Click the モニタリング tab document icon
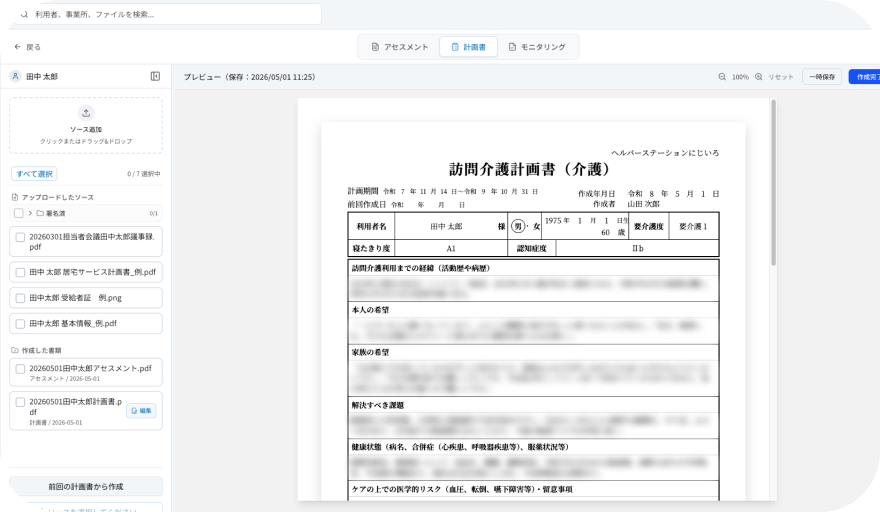This screenshot has width=880, height=512. 512,47
